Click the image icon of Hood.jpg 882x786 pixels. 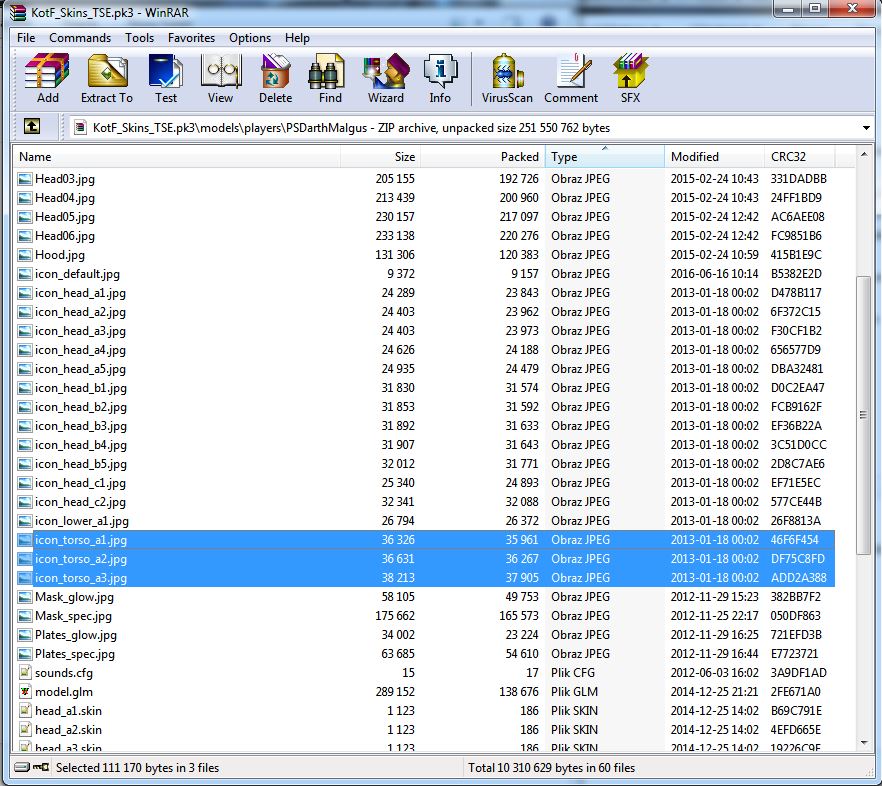(x=25, y=255)
